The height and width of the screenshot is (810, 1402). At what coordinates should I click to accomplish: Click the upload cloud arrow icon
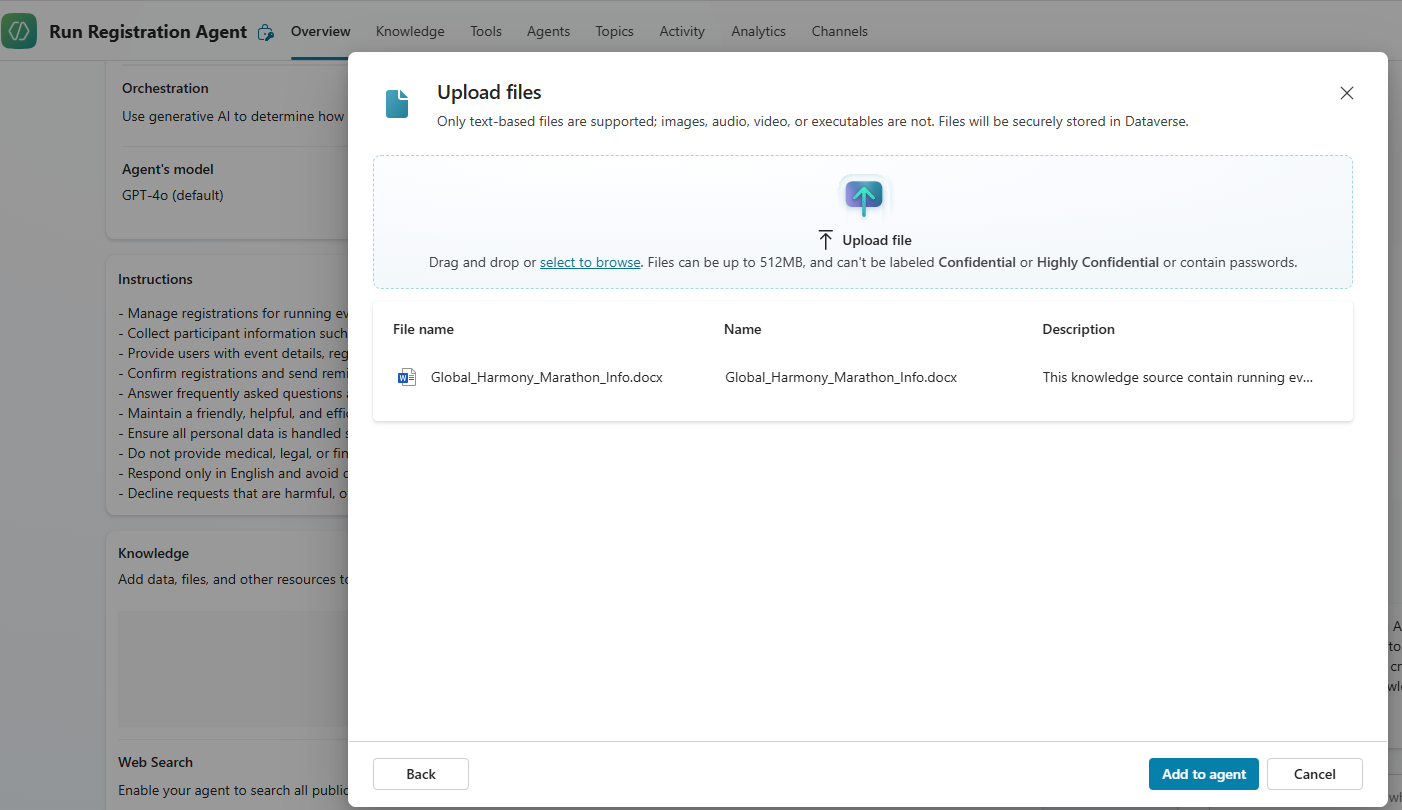[864, 196]
